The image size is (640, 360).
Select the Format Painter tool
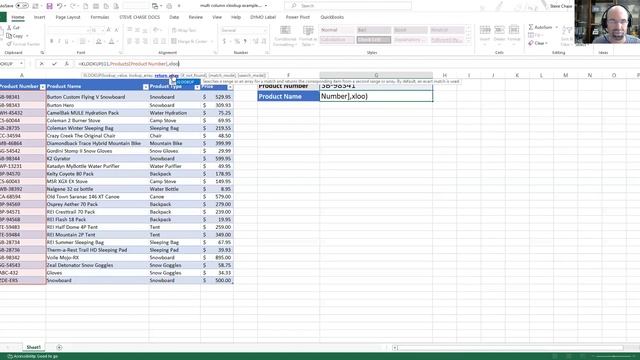[23, 44]
